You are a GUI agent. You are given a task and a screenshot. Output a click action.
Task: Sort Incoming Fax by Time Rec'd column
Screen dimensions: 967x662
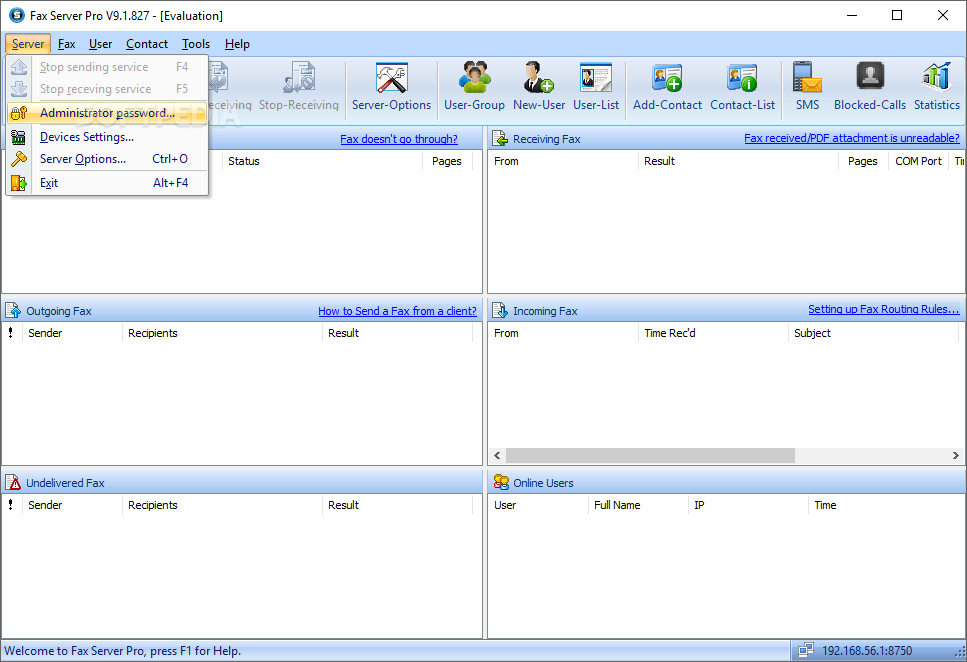[x=713, y=333]
